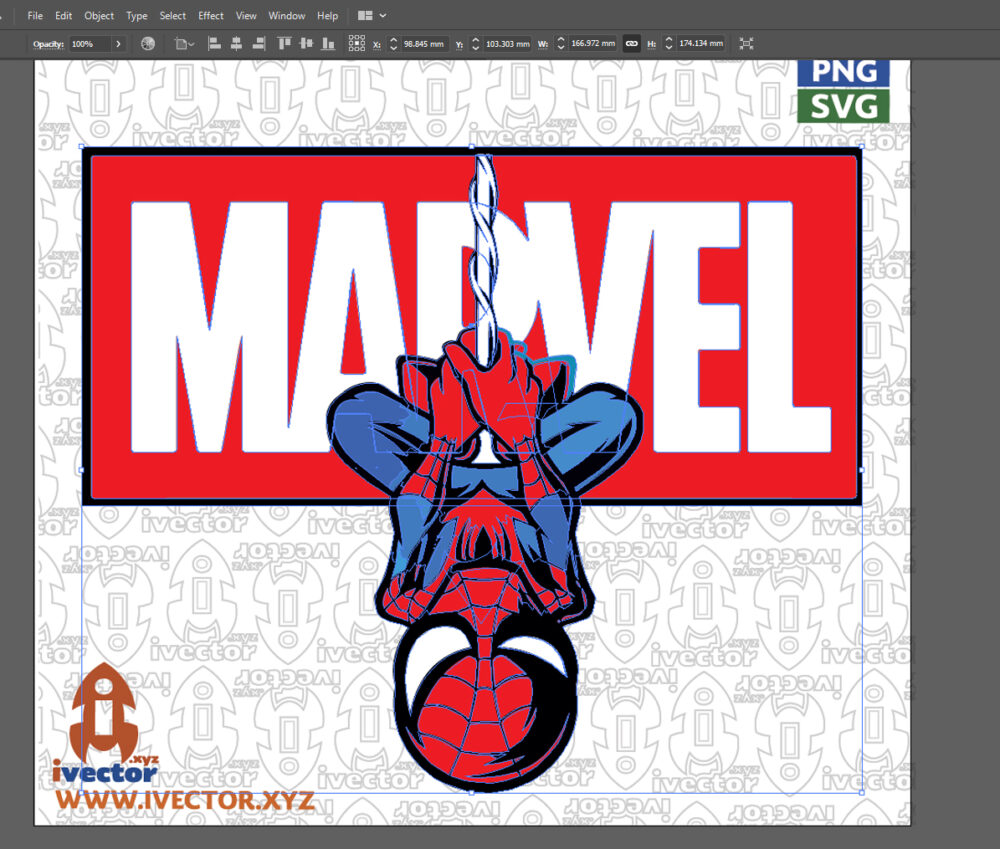This screenshot has width=1000, height=849.
Task: Click the right-middle selection handle
Action: point(862,469)
